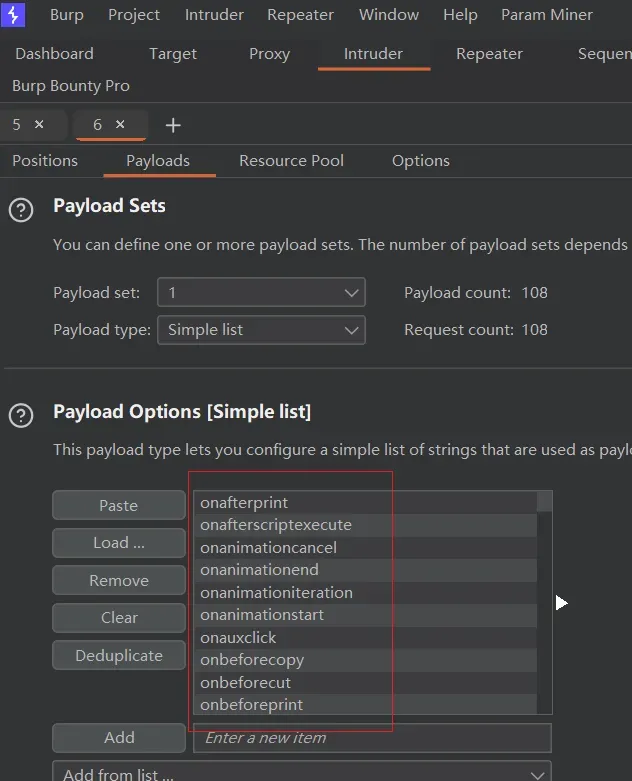
Task: Click the Deduplicate button
Action: 119,656
